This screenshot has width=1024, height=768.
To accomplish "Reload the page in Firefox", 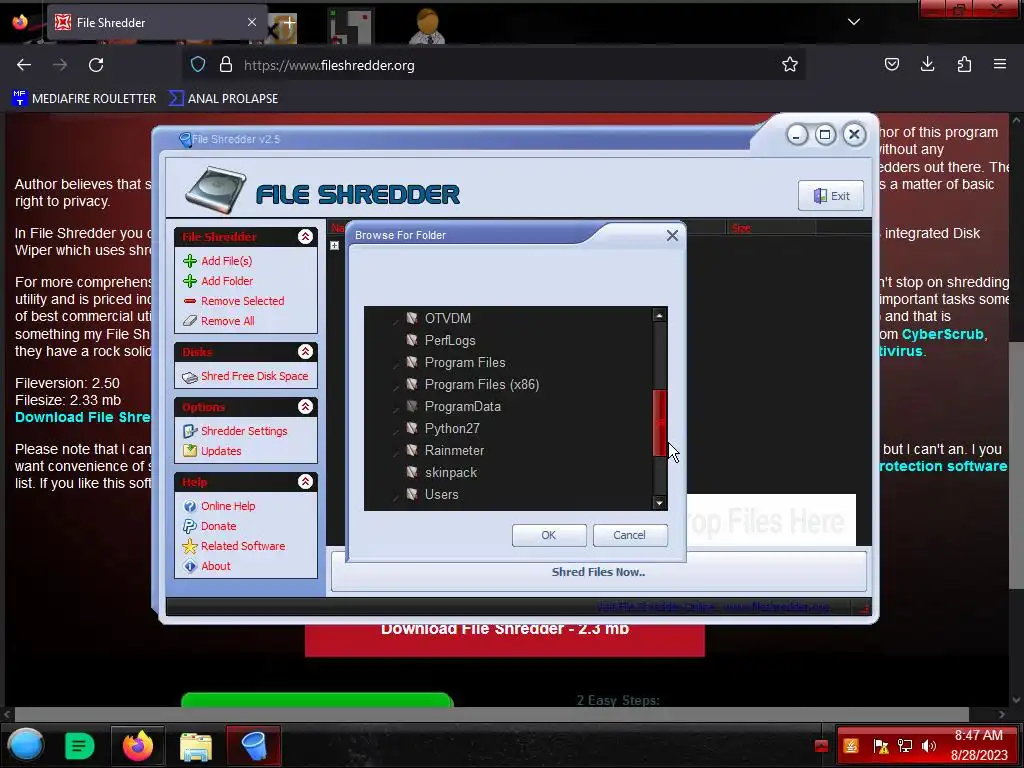I will coord(96,65).
